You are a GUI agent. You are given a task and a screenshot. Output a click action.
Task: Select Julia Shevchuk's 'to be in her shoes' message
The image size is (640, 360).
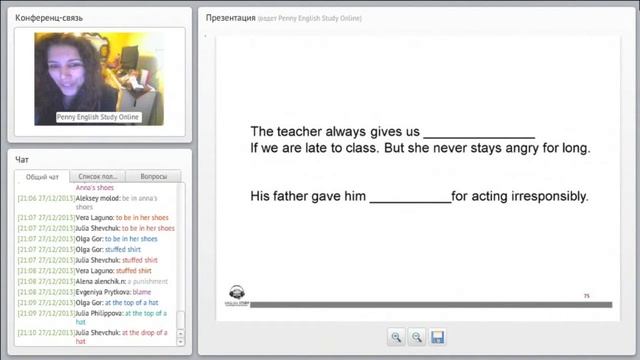[96, 228]
